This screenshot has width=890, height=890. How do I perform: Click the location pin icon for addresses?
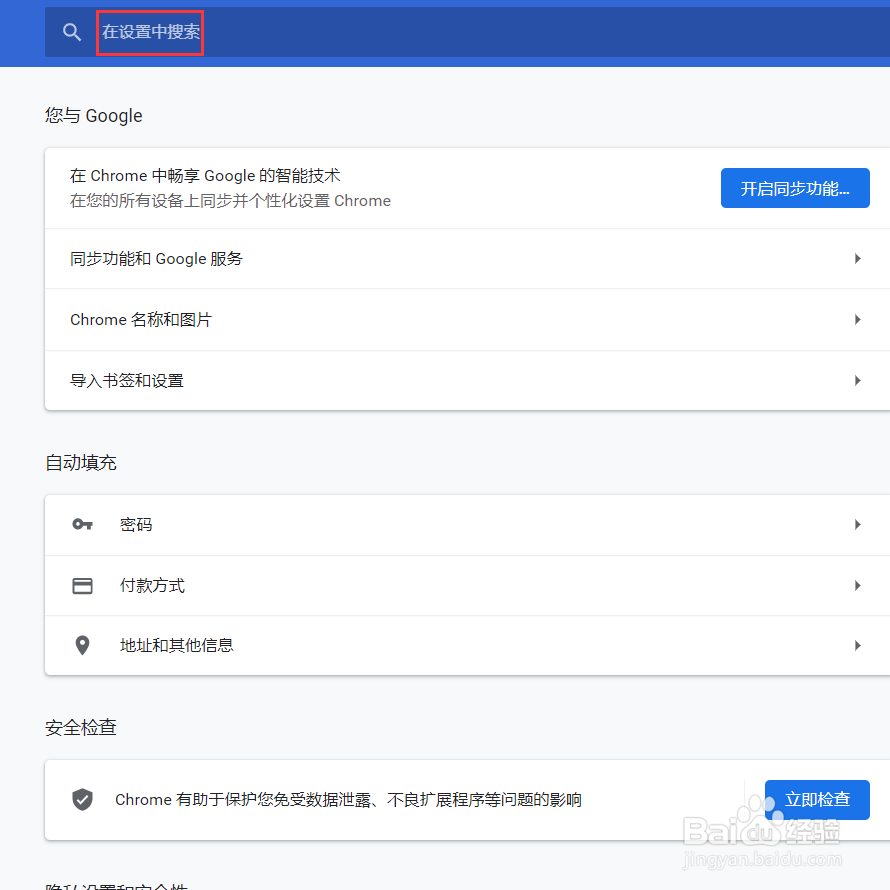(x=82, y=645)
